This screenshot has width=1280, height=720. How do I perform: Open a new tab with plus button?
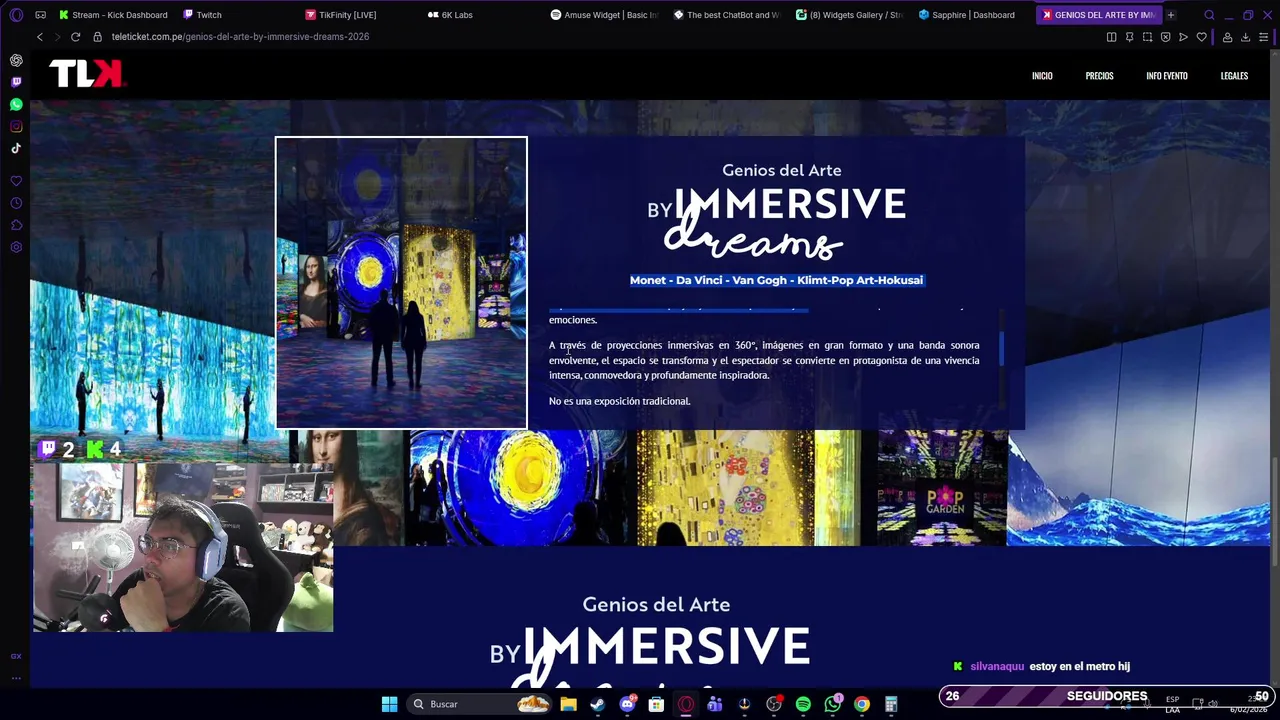[x=1170, y=15]
